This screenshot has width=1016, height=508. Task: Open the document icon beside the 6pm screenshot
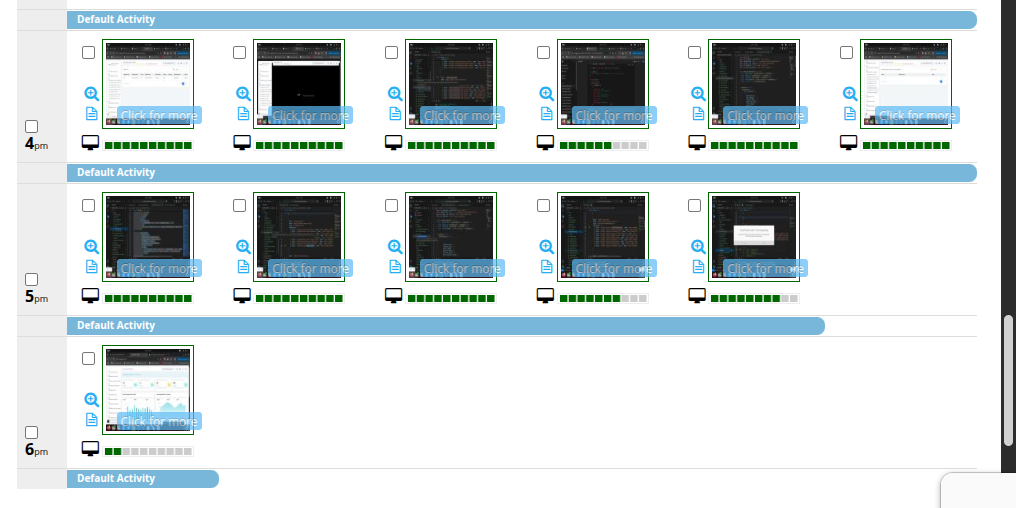[x=91, y=419]
